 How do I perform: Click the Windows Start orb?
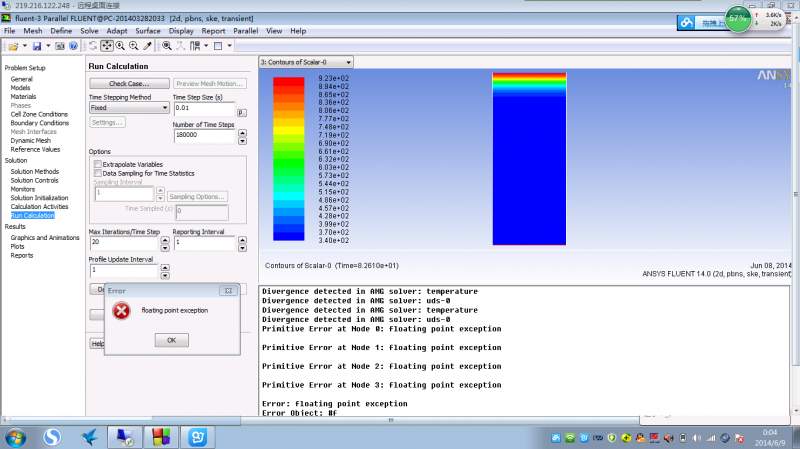tap(15, 437)
